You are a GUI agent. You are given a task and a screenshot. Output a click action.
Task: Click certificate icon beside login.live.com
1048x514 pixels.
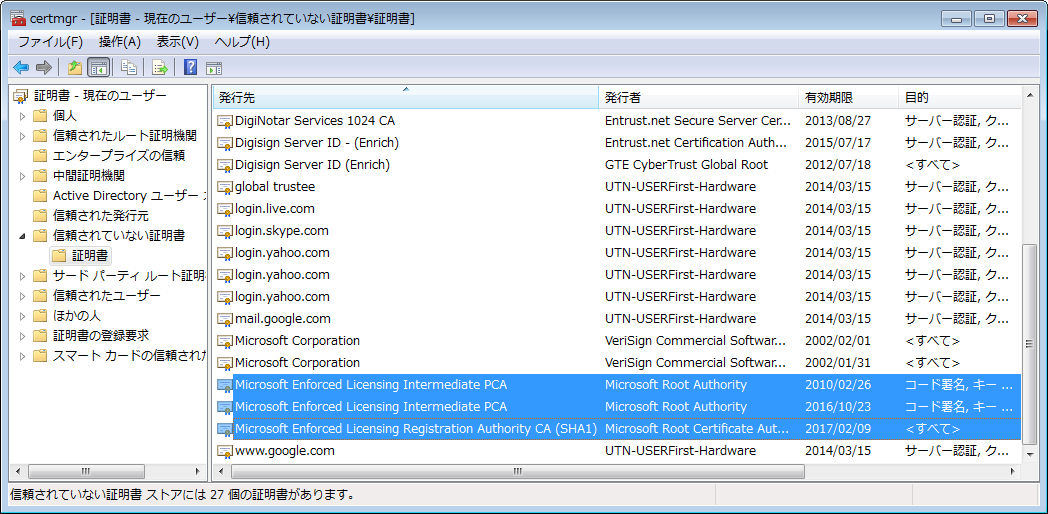point(225,209)
